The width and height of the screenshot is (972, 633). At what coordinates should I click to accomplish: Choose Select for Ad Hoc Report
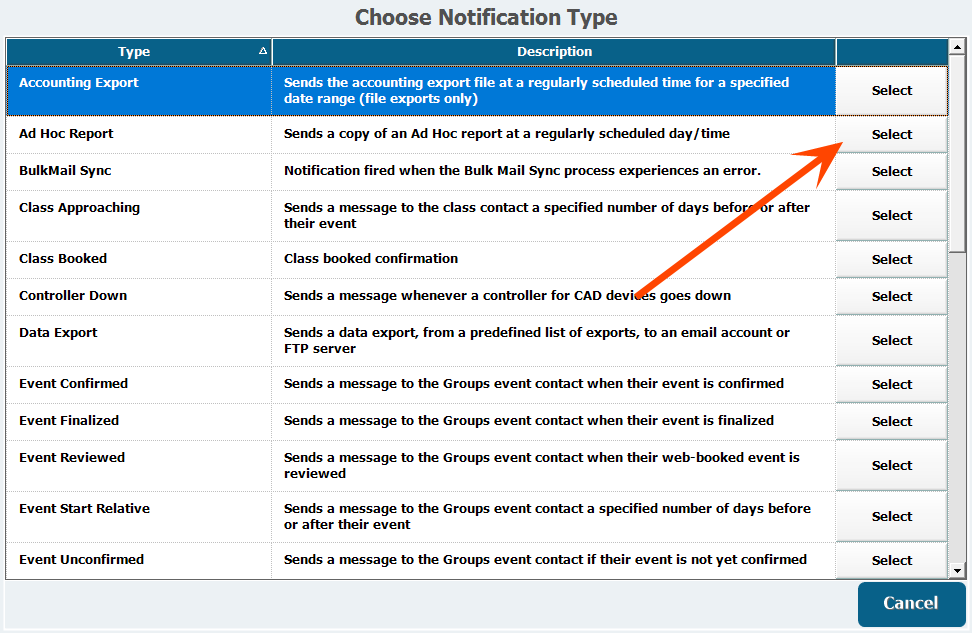[x=891, y=135]
